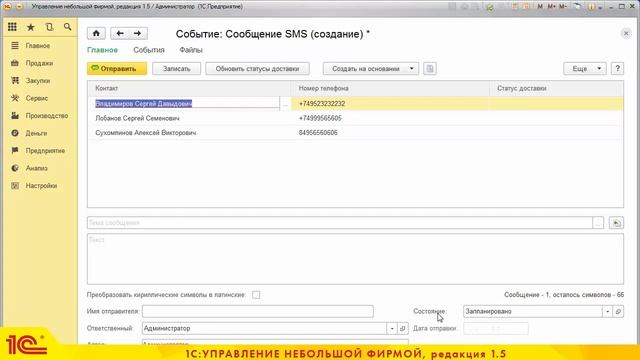Click the search magnifier icon

tap(67, 27)
